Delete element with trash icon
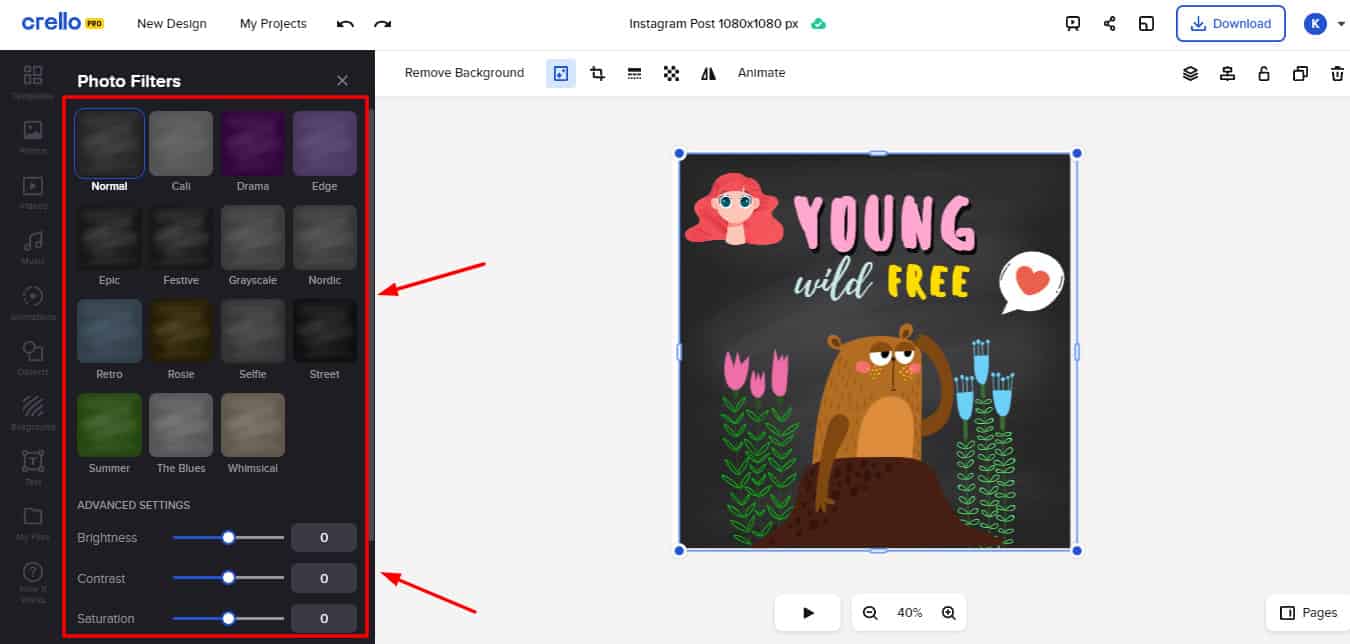 pos(1337,73)
